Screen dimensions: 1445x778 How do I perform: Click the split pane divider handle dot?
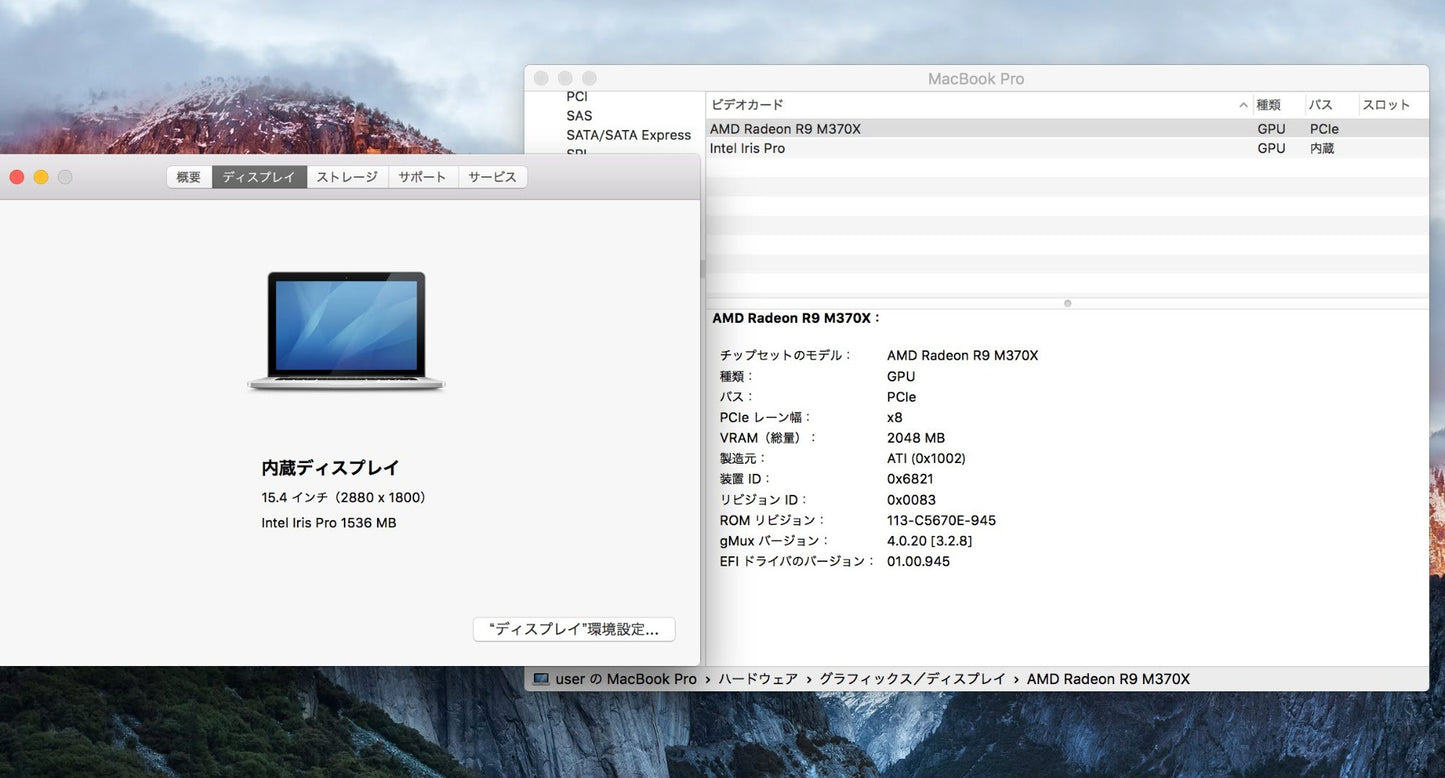coord(1067,303)
